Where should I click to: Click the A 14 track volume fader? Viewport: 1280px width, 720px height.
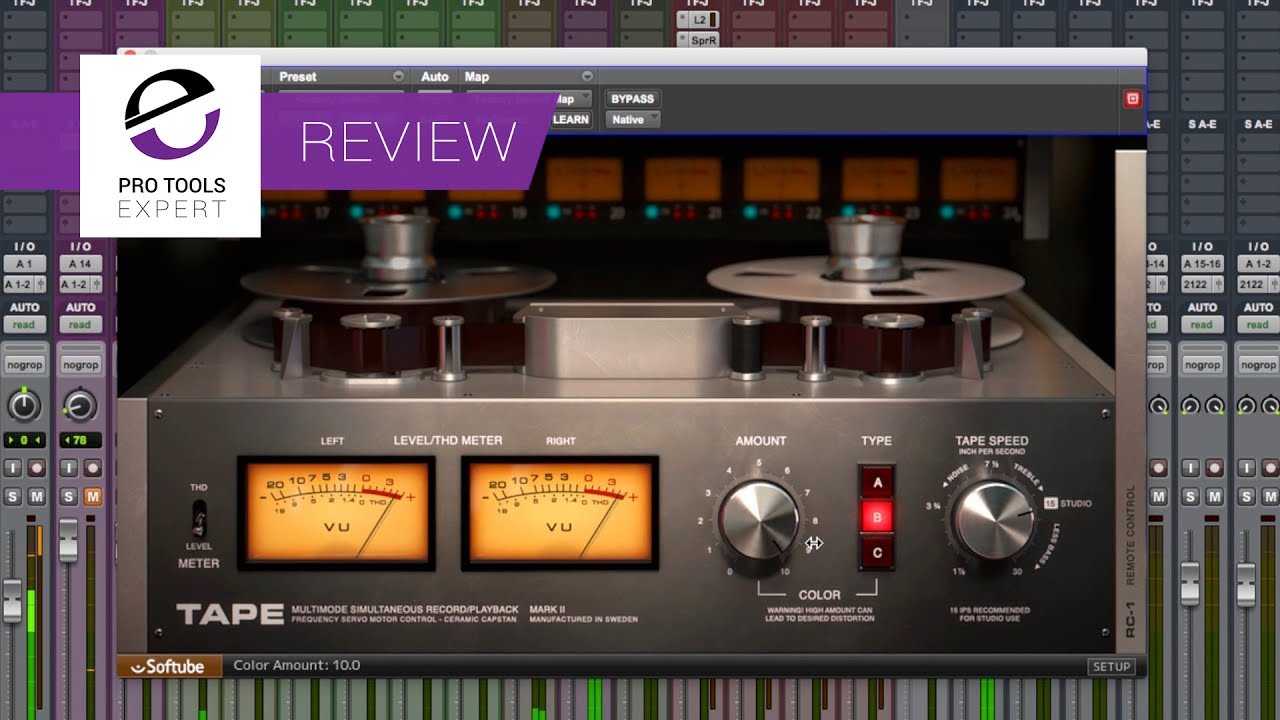[67, 540]
